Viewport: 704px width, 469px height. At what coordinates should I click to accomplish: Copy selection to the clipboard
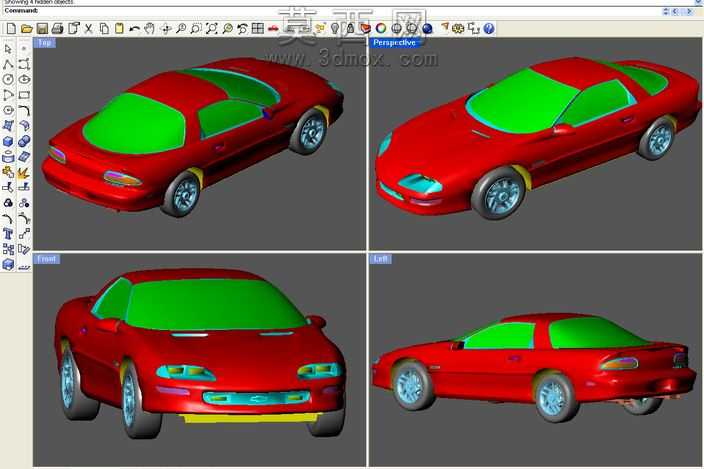click(104, 29)
